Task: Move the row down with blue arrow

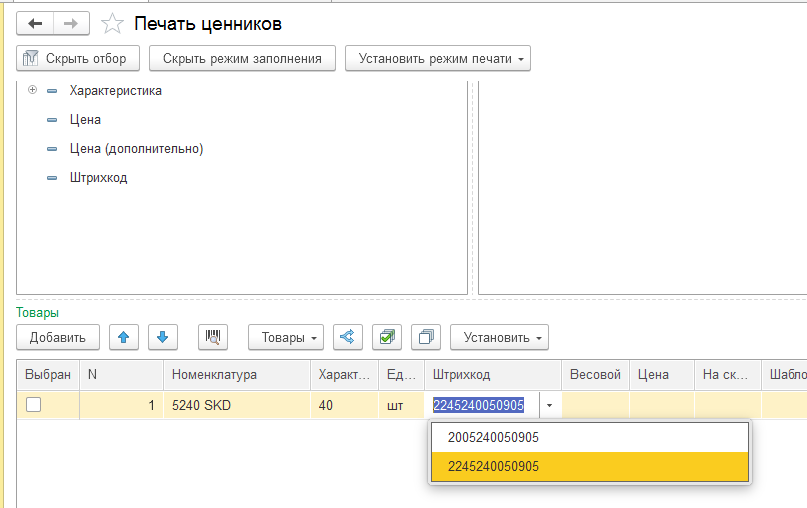Action: [163, 337]
